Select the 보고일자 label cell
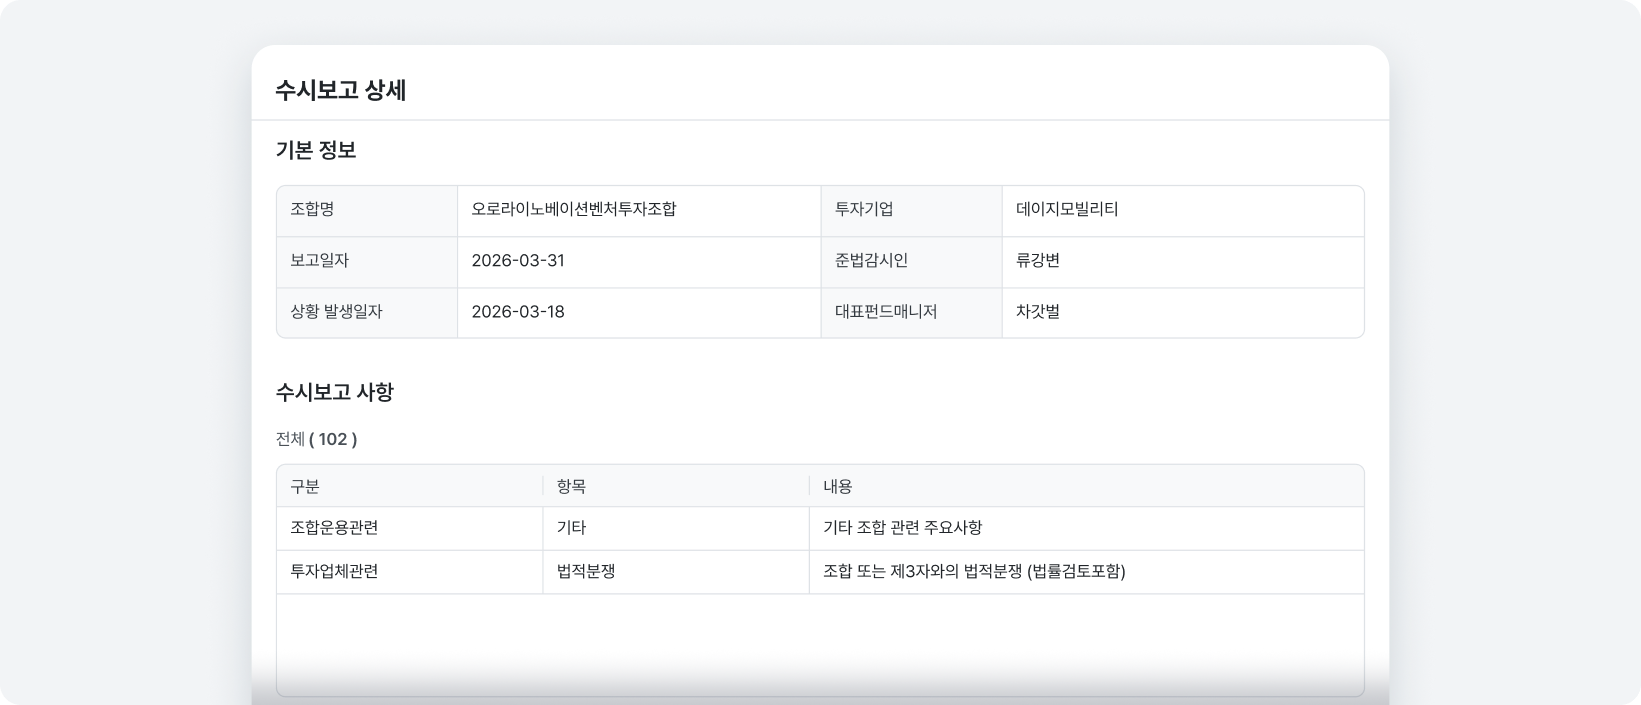This screenshot has height=705, width=1641. [367, 261]
